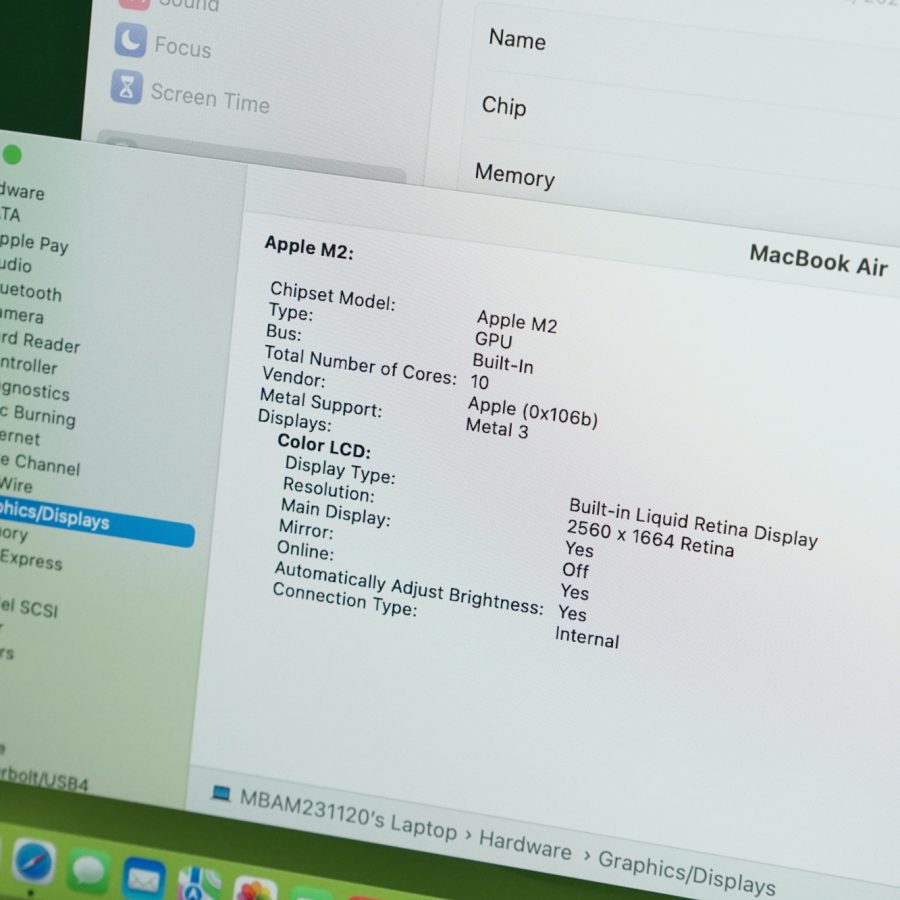
Task: Click the Internal connection type value
Action: 587,638
